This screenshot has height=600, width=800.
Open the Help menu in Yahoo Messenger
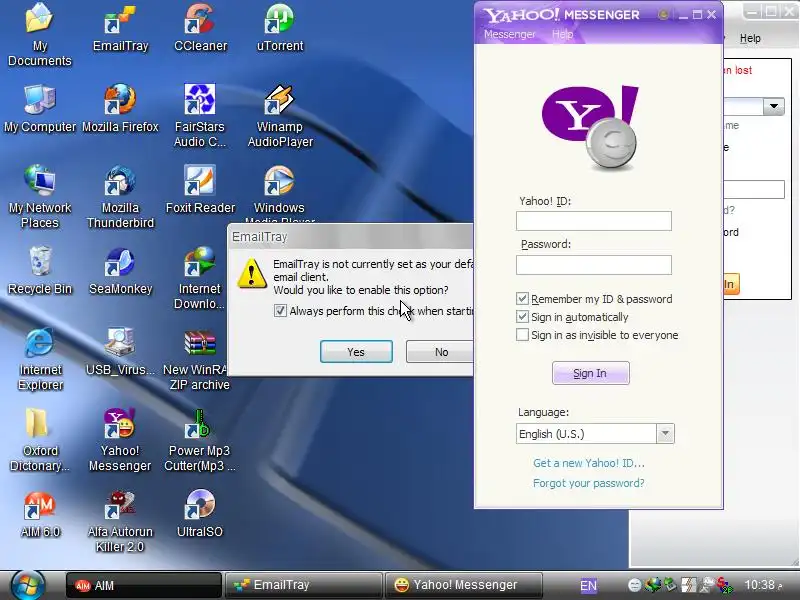563,34
